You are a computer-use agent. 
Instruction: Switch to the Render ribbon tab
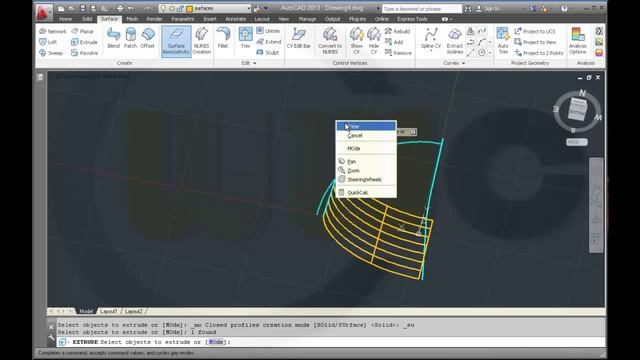click(x=154, y=19)
